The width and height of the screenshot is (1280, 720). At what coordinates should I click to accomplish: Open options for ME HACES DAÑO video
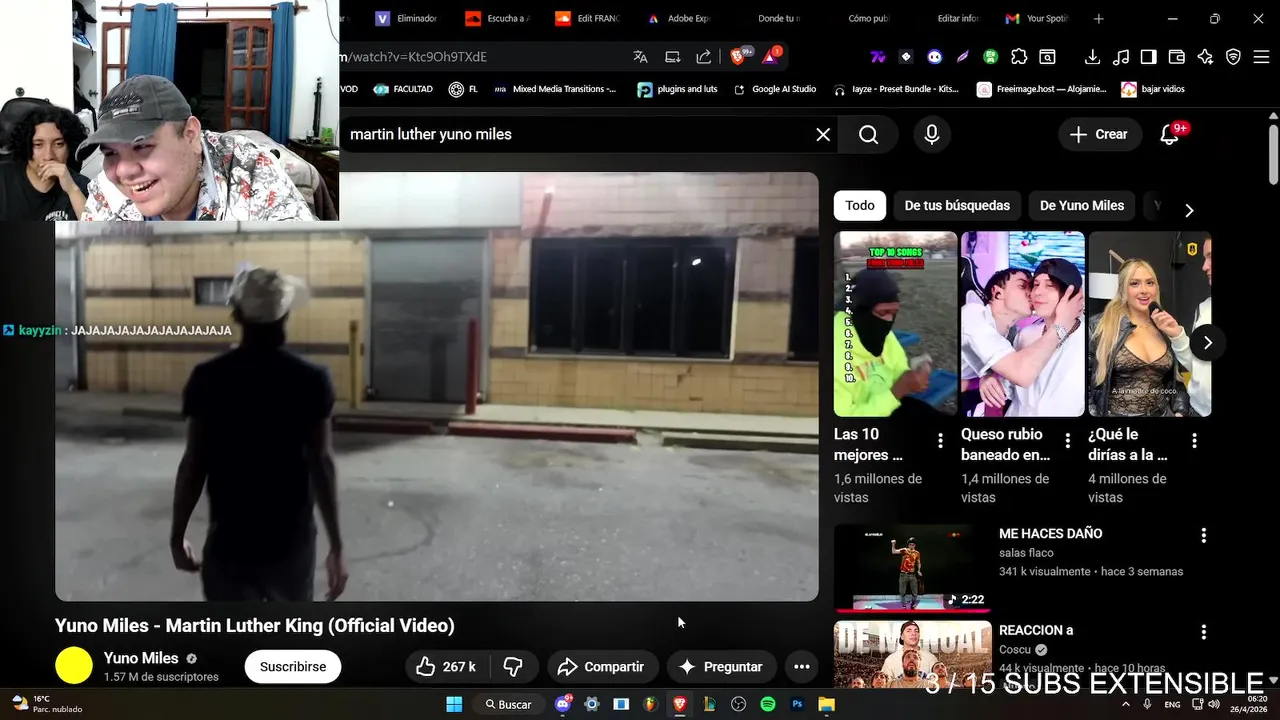[x=1204, y=535]
